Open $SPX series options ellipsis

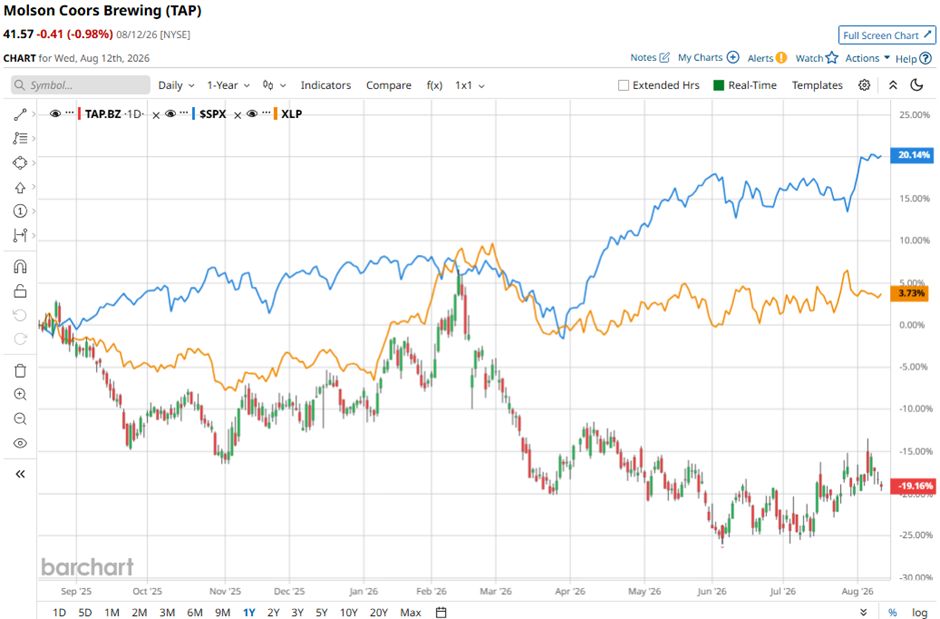(x=184, y=113)
